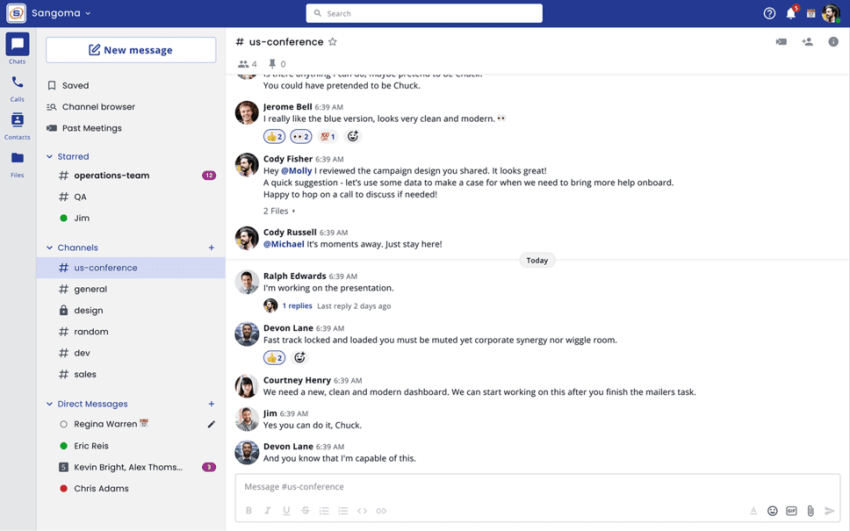Open the 1 replies thread link
This screenshot has width=850, height=531.
pos(297,306)
